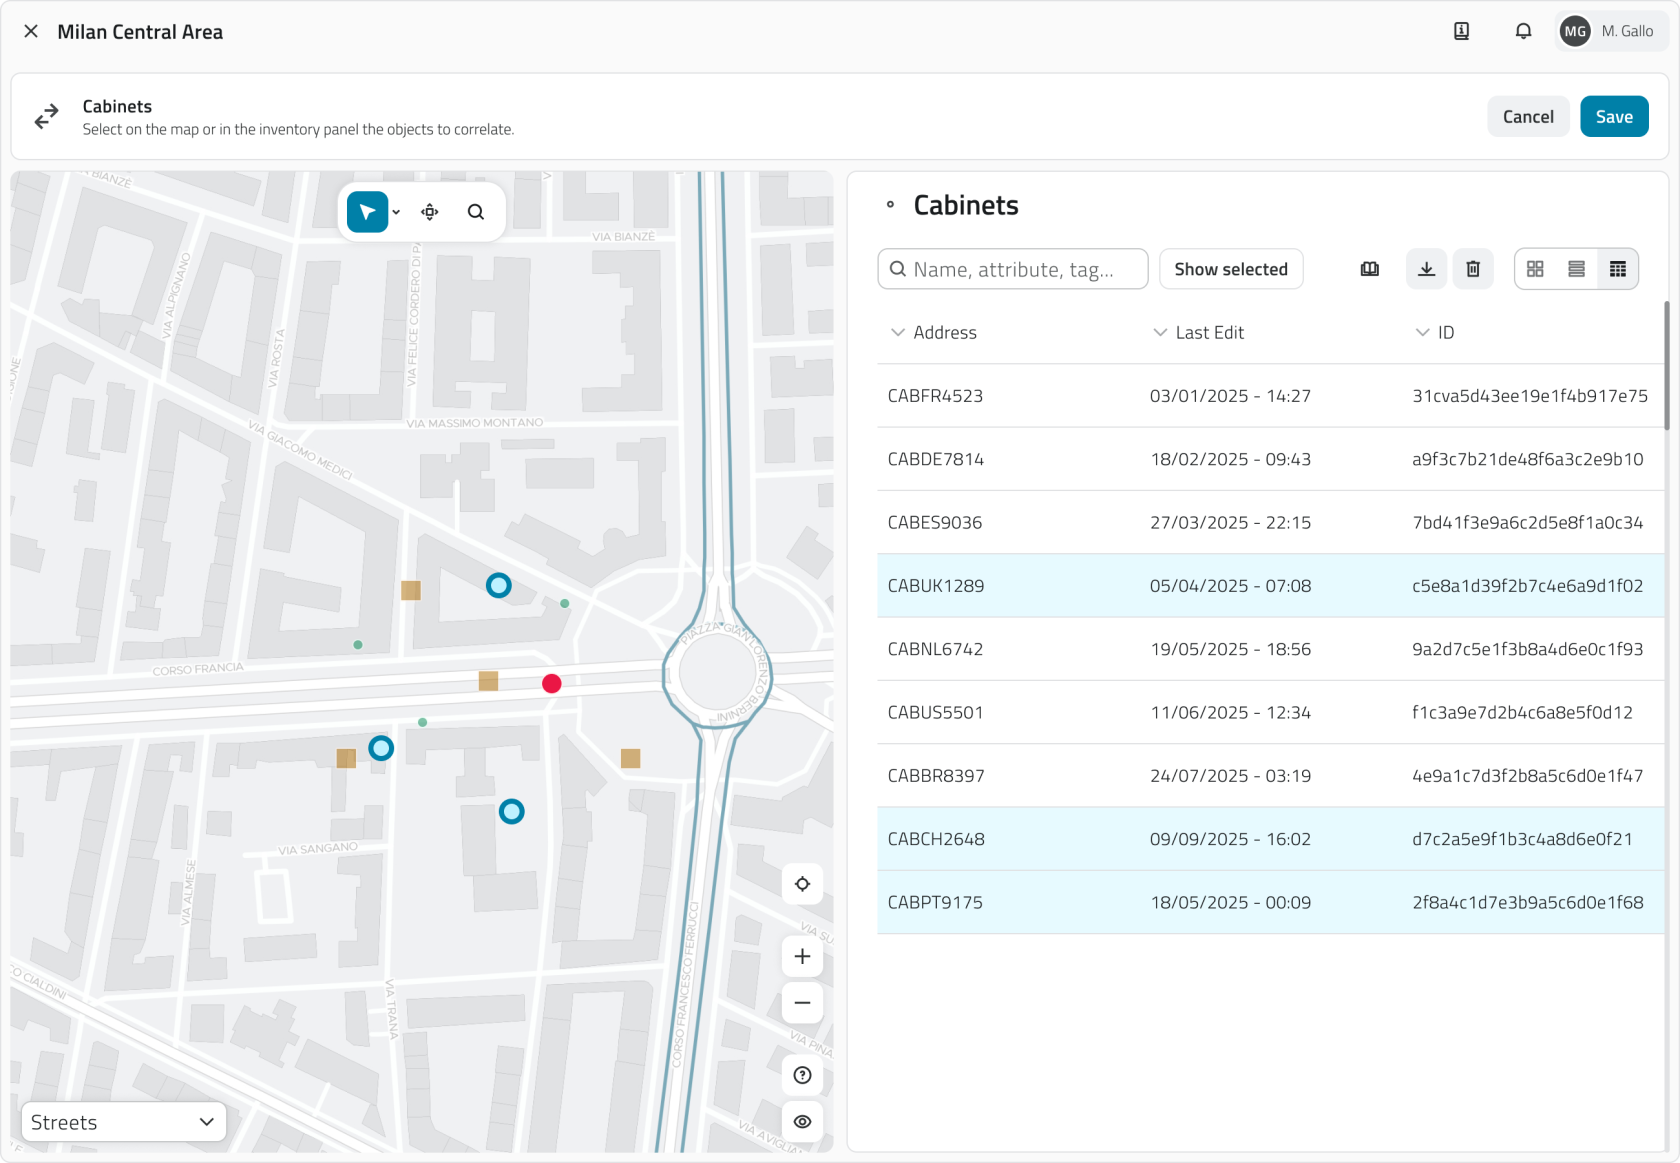Switch to grid card view
This screenshot has height=1163, width=1680.
coord(1535,269)
